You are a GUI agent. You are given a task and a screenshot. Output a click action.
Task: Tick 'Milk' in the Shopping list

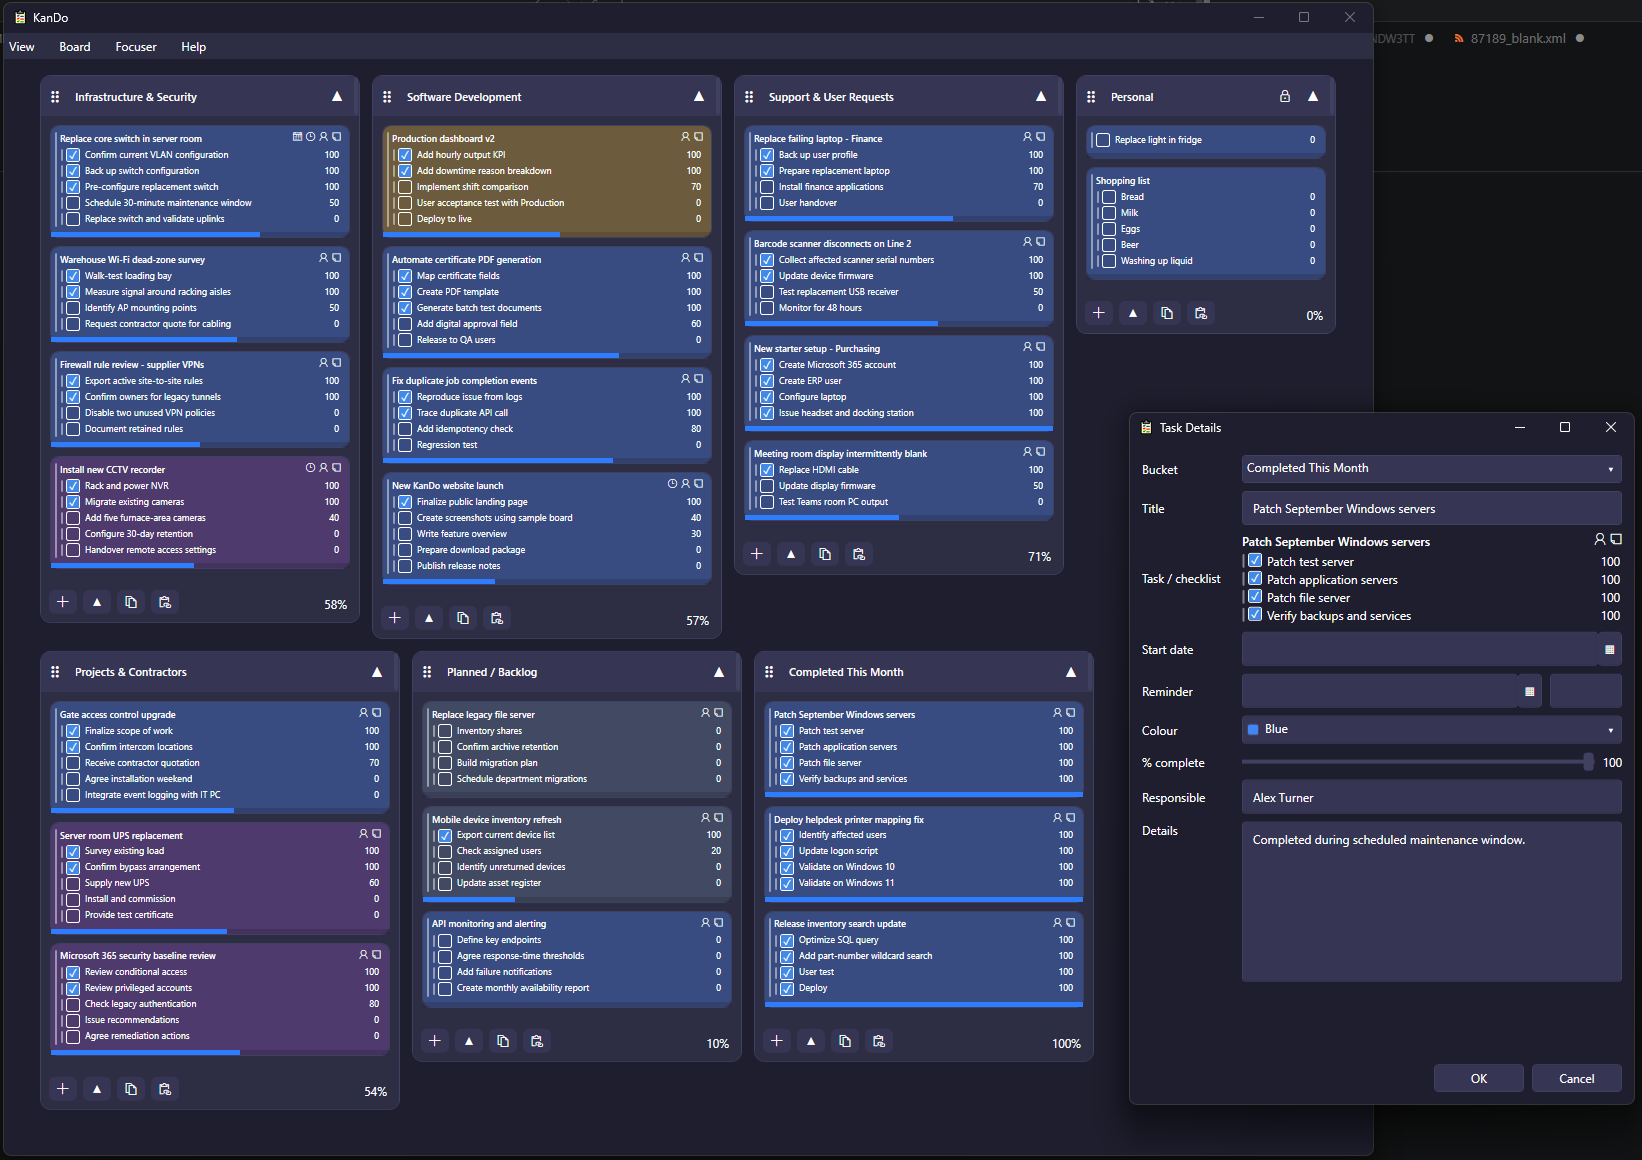(1109, 213)
